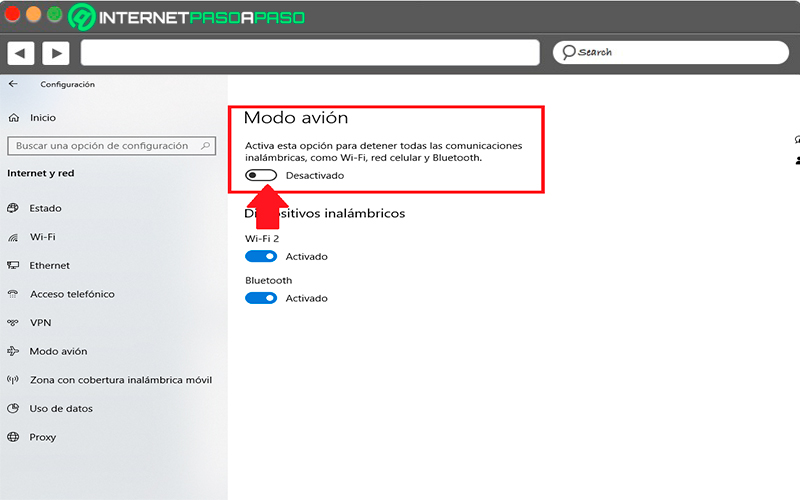Click Activado label beside Bluetooth toggle
This screenshot has width=800, height=500.
[x=306, y=298]
